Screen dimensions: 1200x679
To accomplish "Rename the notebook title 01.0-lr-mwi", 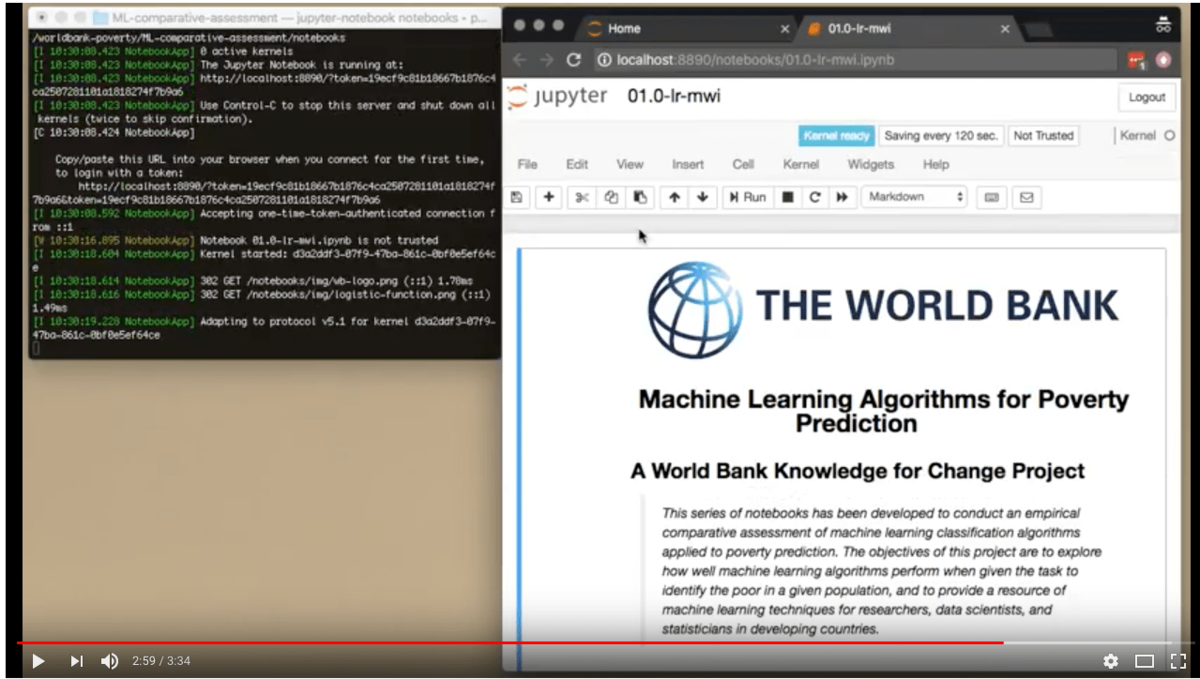I will coord(674,97).
